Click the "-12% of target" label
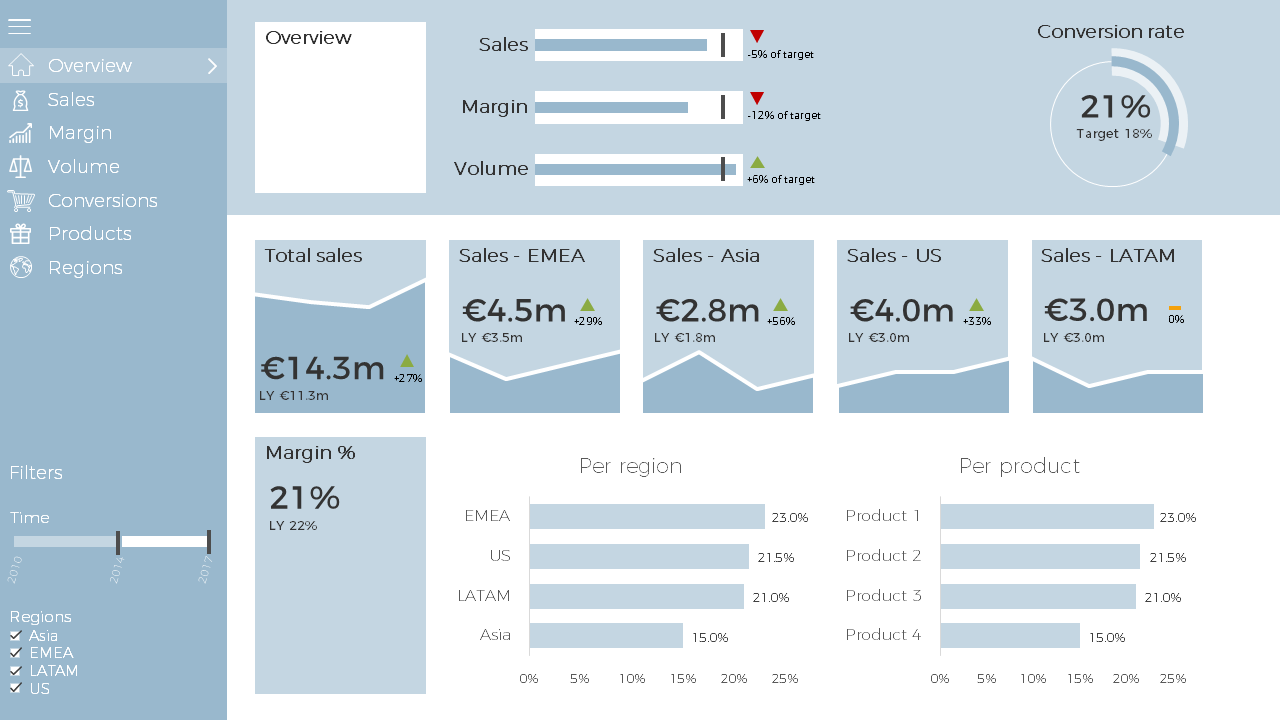The height and width of the screenshot is (720, 1280). (784, 116)
